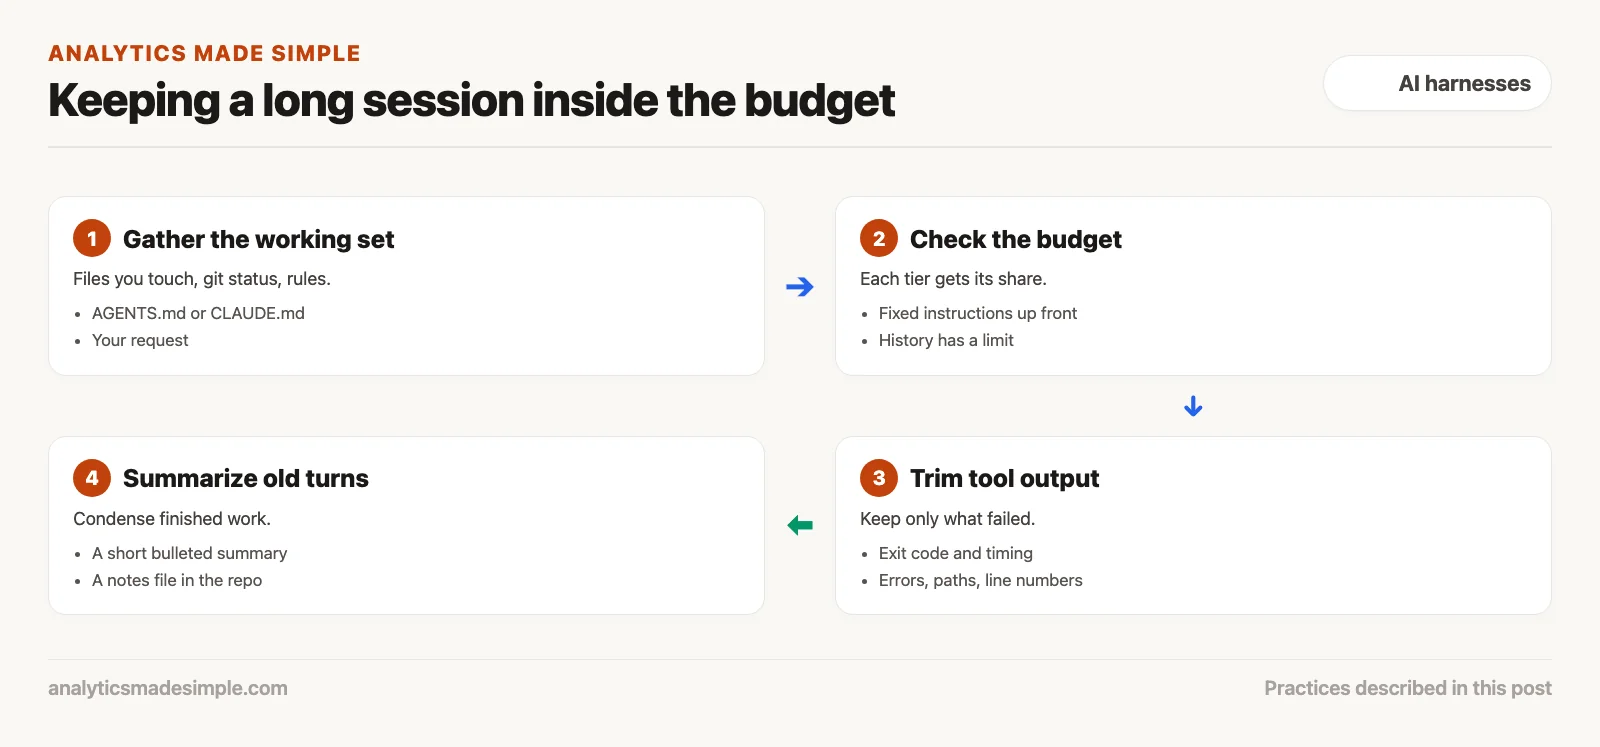Click the 'AGENTS.md or CLAUDE.md' bullet
This screenshot has width=1600, height=747.
pos(198,313)
